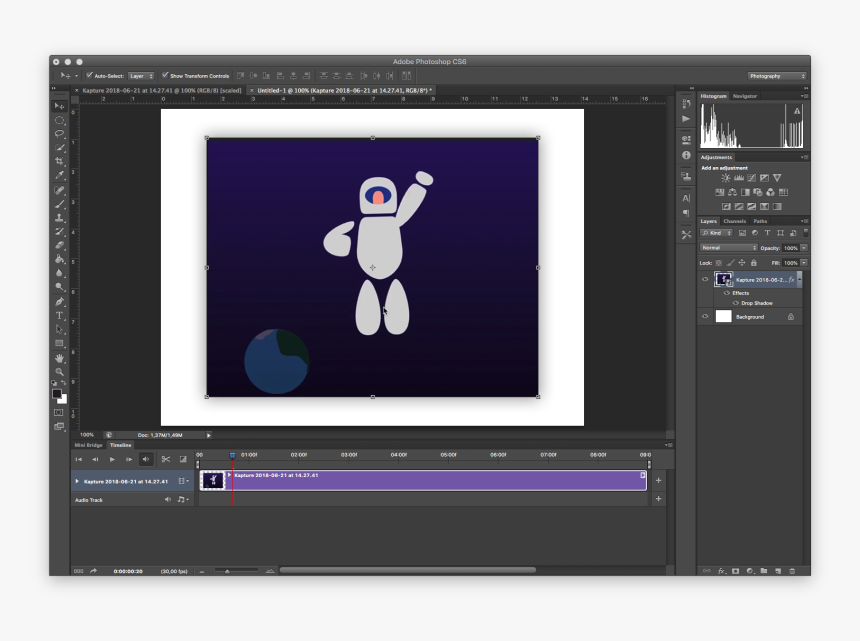Select the Horizontal Type tool

pyautogui.click(x=59, y=316)
